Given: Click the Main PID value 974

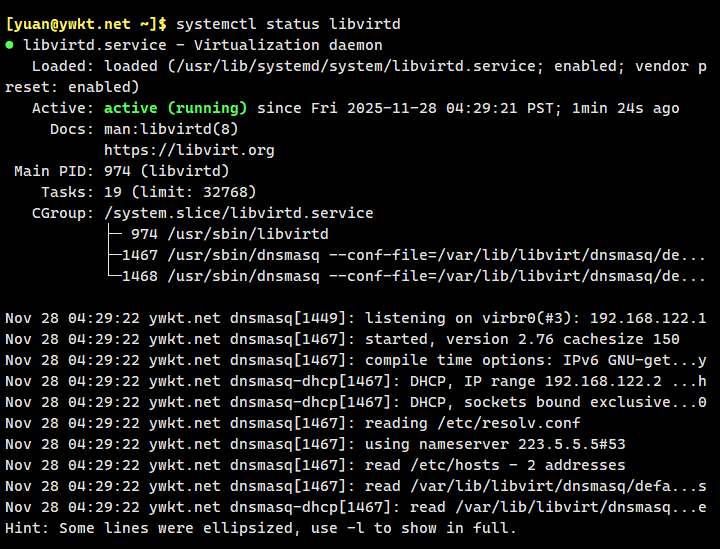Looking at the screenshot, I should point(117,171).
